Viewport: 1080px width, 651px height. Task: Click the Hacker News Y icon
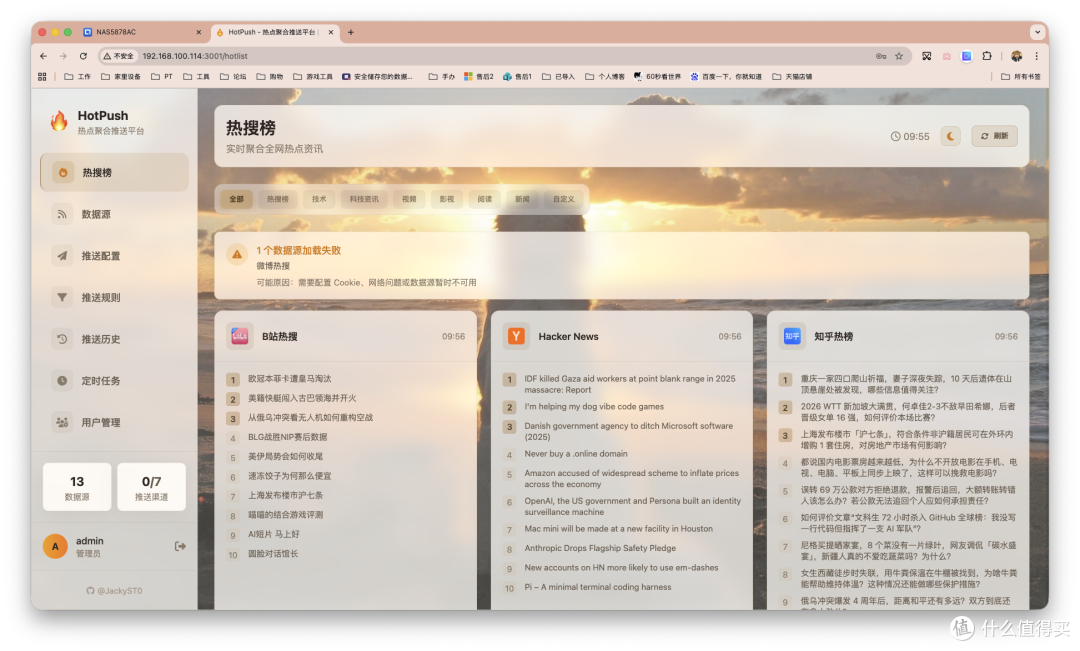pos(516,336)
